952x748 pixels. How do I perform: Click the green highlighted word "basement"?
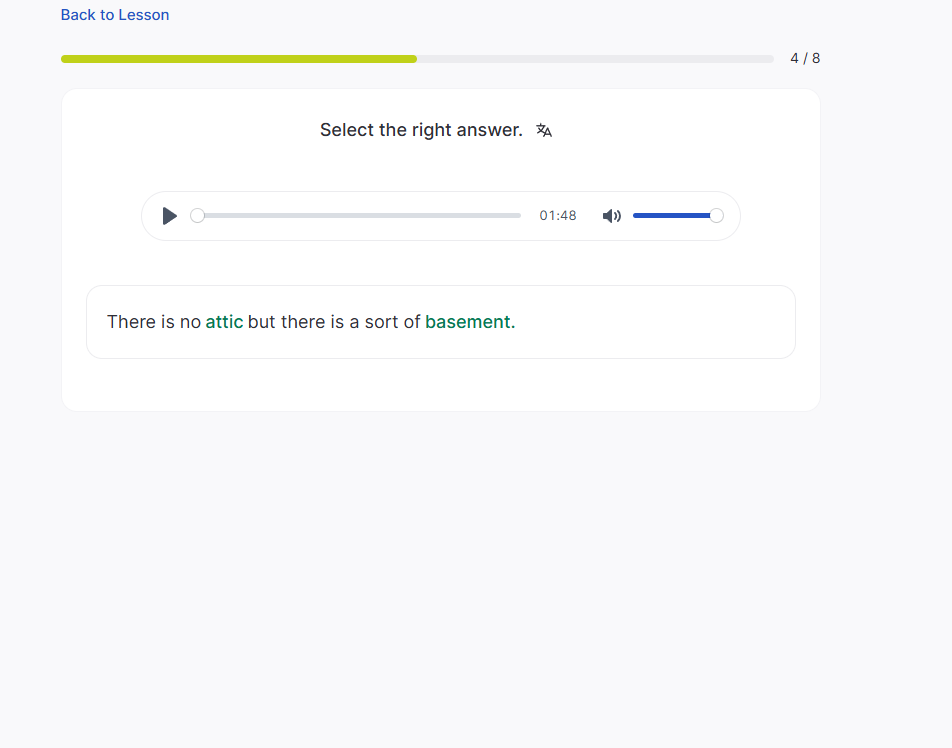tap(468, 322)
